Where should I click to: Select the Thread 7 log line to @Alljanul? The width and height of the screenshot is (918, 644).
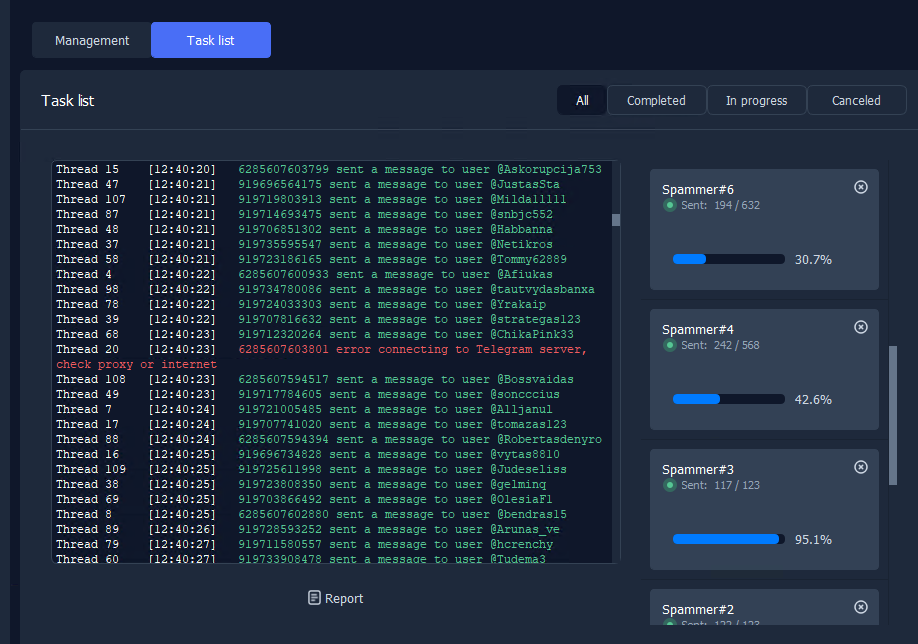[x=304, y=409]
